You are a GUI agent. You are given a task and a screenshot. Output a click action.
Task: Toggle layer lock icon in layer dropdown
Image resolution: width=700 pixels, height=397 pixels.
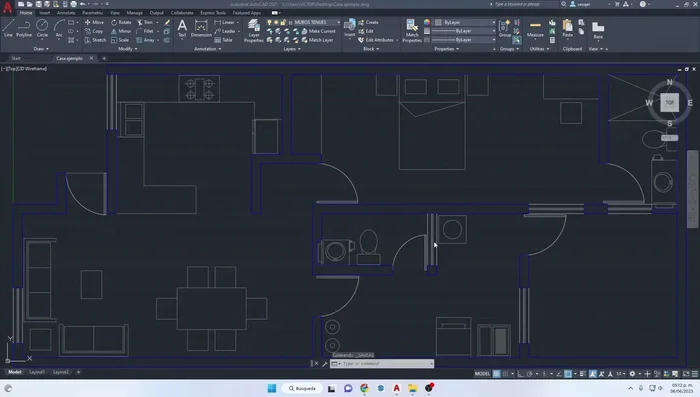pyautogui.click(x=283, y=22)
